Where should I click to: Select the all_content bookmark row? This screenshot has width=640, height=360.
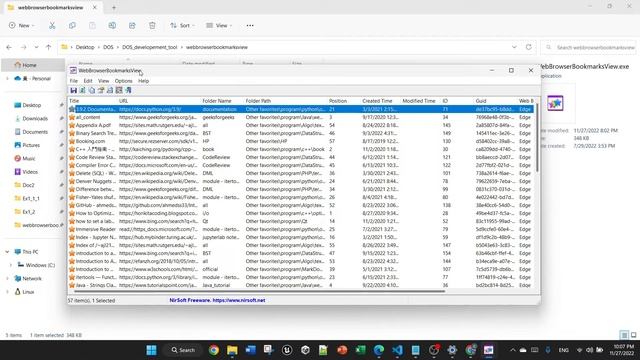[300, 117]
